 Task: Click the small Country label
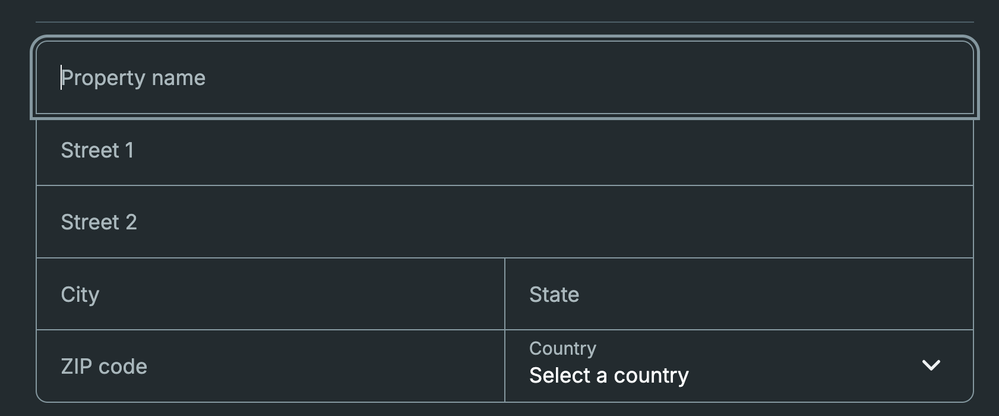pos(562,348)
